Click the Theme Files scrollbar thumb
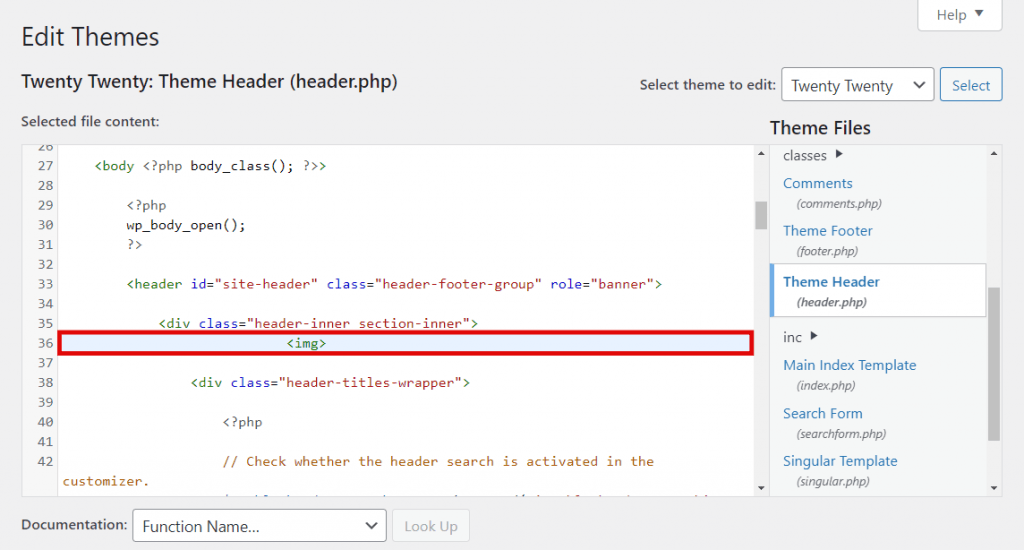This screenshot has width=1024, height=550. tap(994, 364)
